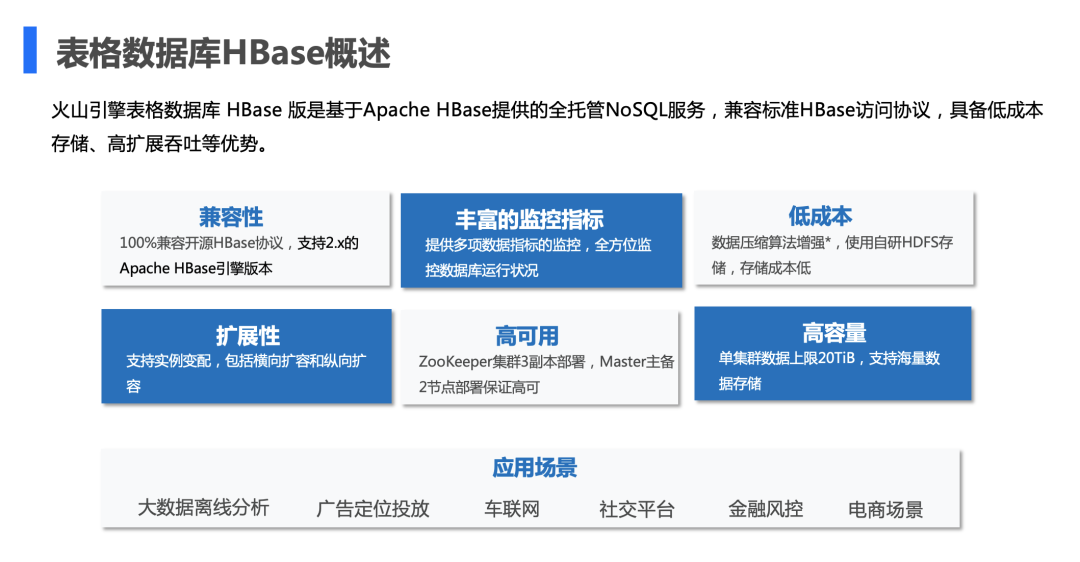Click the 应用场景 section heading
The width and height of the screenshot is (1080, 562).
(x=534, y=468)
